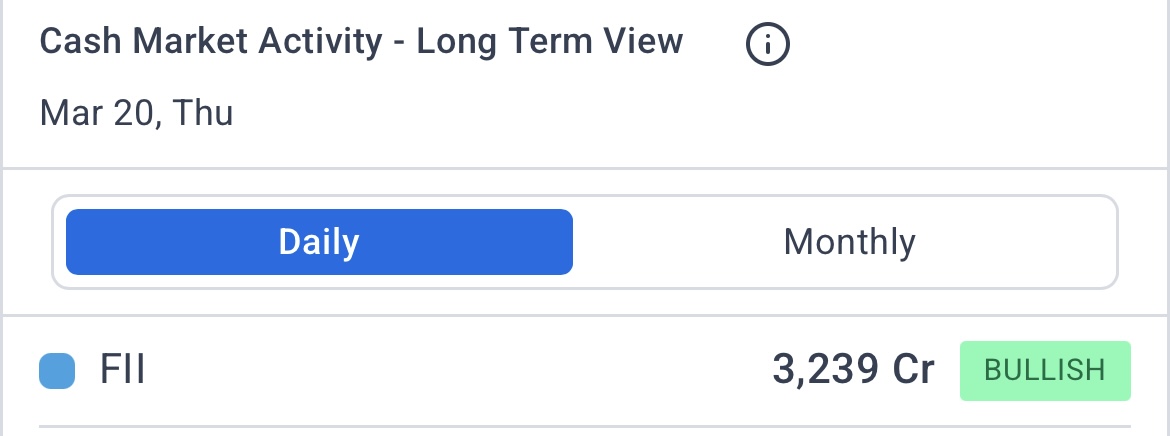Click the info icon beside the title

coord(768,45)
